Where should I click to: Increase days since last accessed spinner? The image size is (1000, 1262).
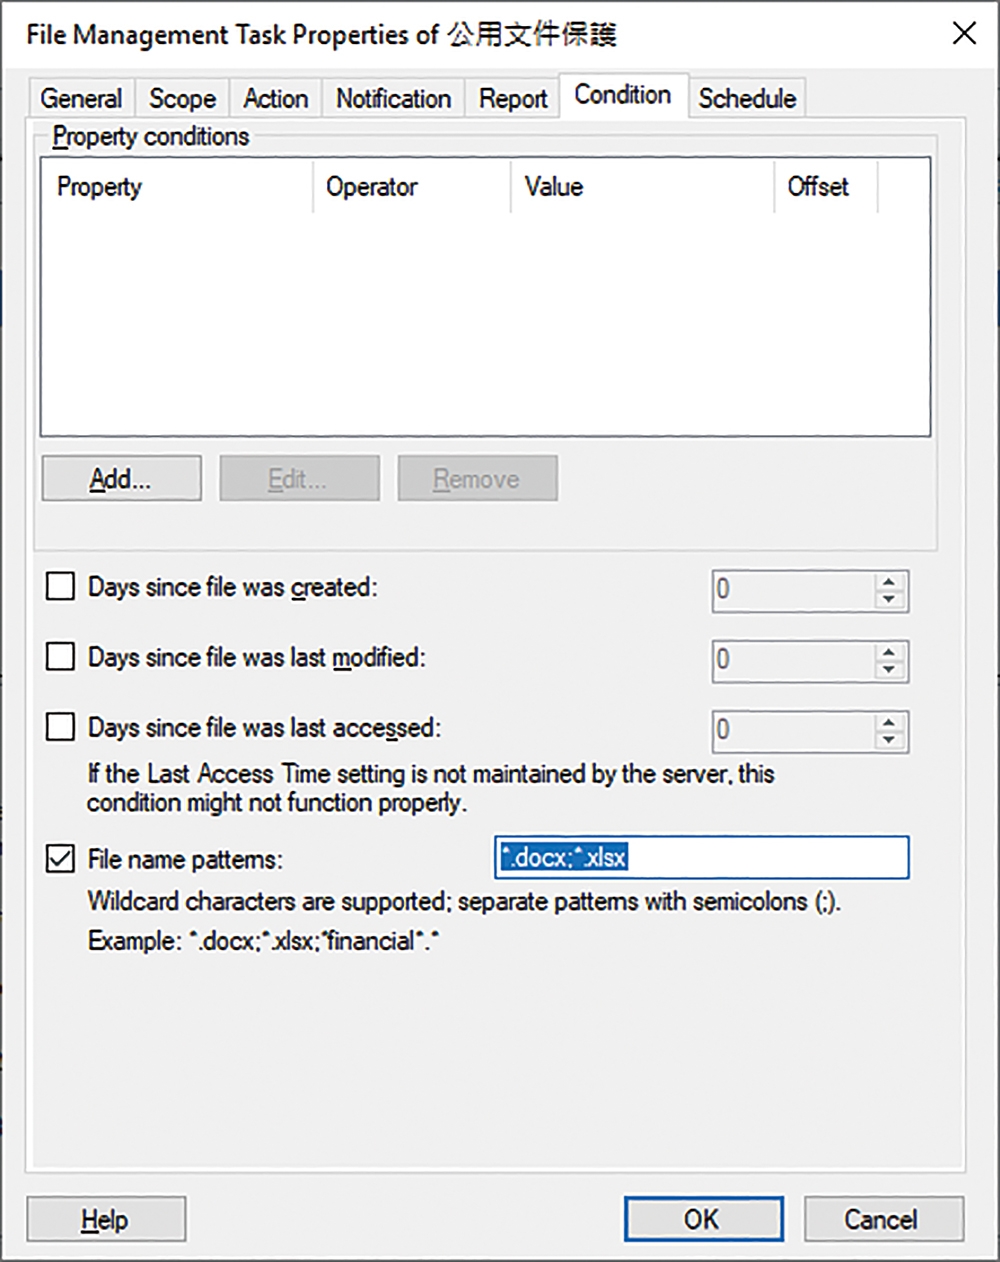[x=888, y=721]
